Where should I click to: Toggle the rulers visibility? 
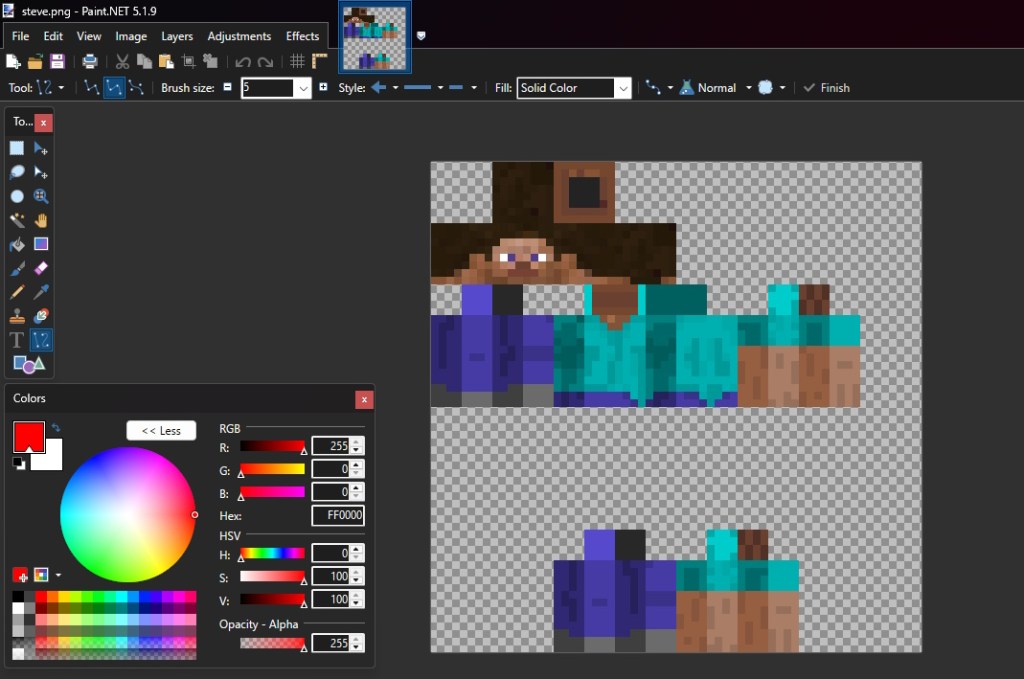(x=318, y=61)
